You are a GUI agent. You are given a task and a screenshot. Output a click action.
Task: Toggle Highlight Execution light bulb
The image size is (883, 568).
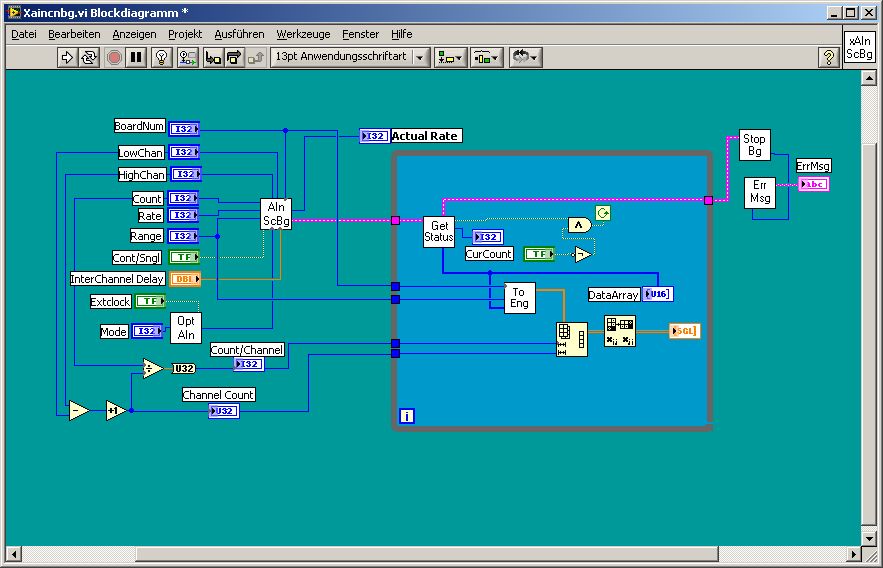pos(162,57)
